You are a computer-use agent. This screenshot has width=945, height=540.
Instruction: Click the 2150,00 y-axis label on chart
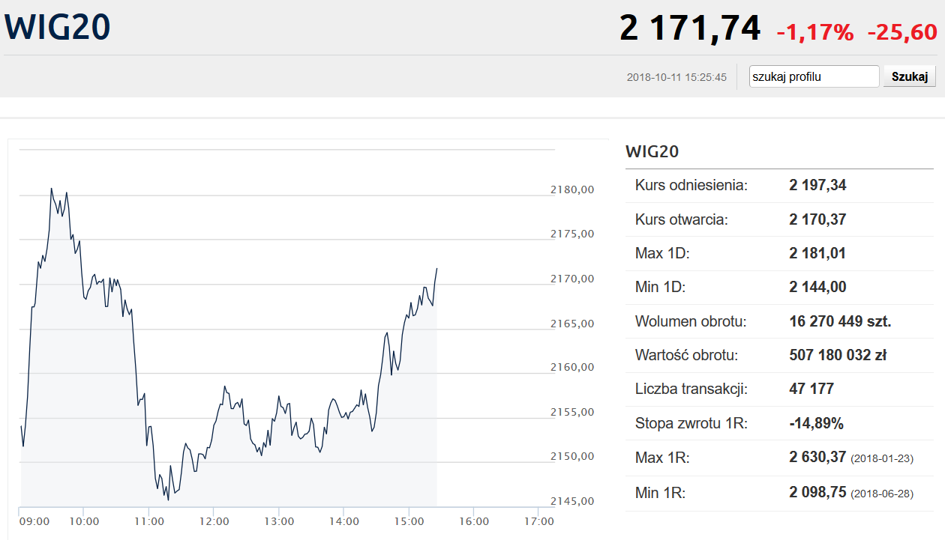pos(572,456)
